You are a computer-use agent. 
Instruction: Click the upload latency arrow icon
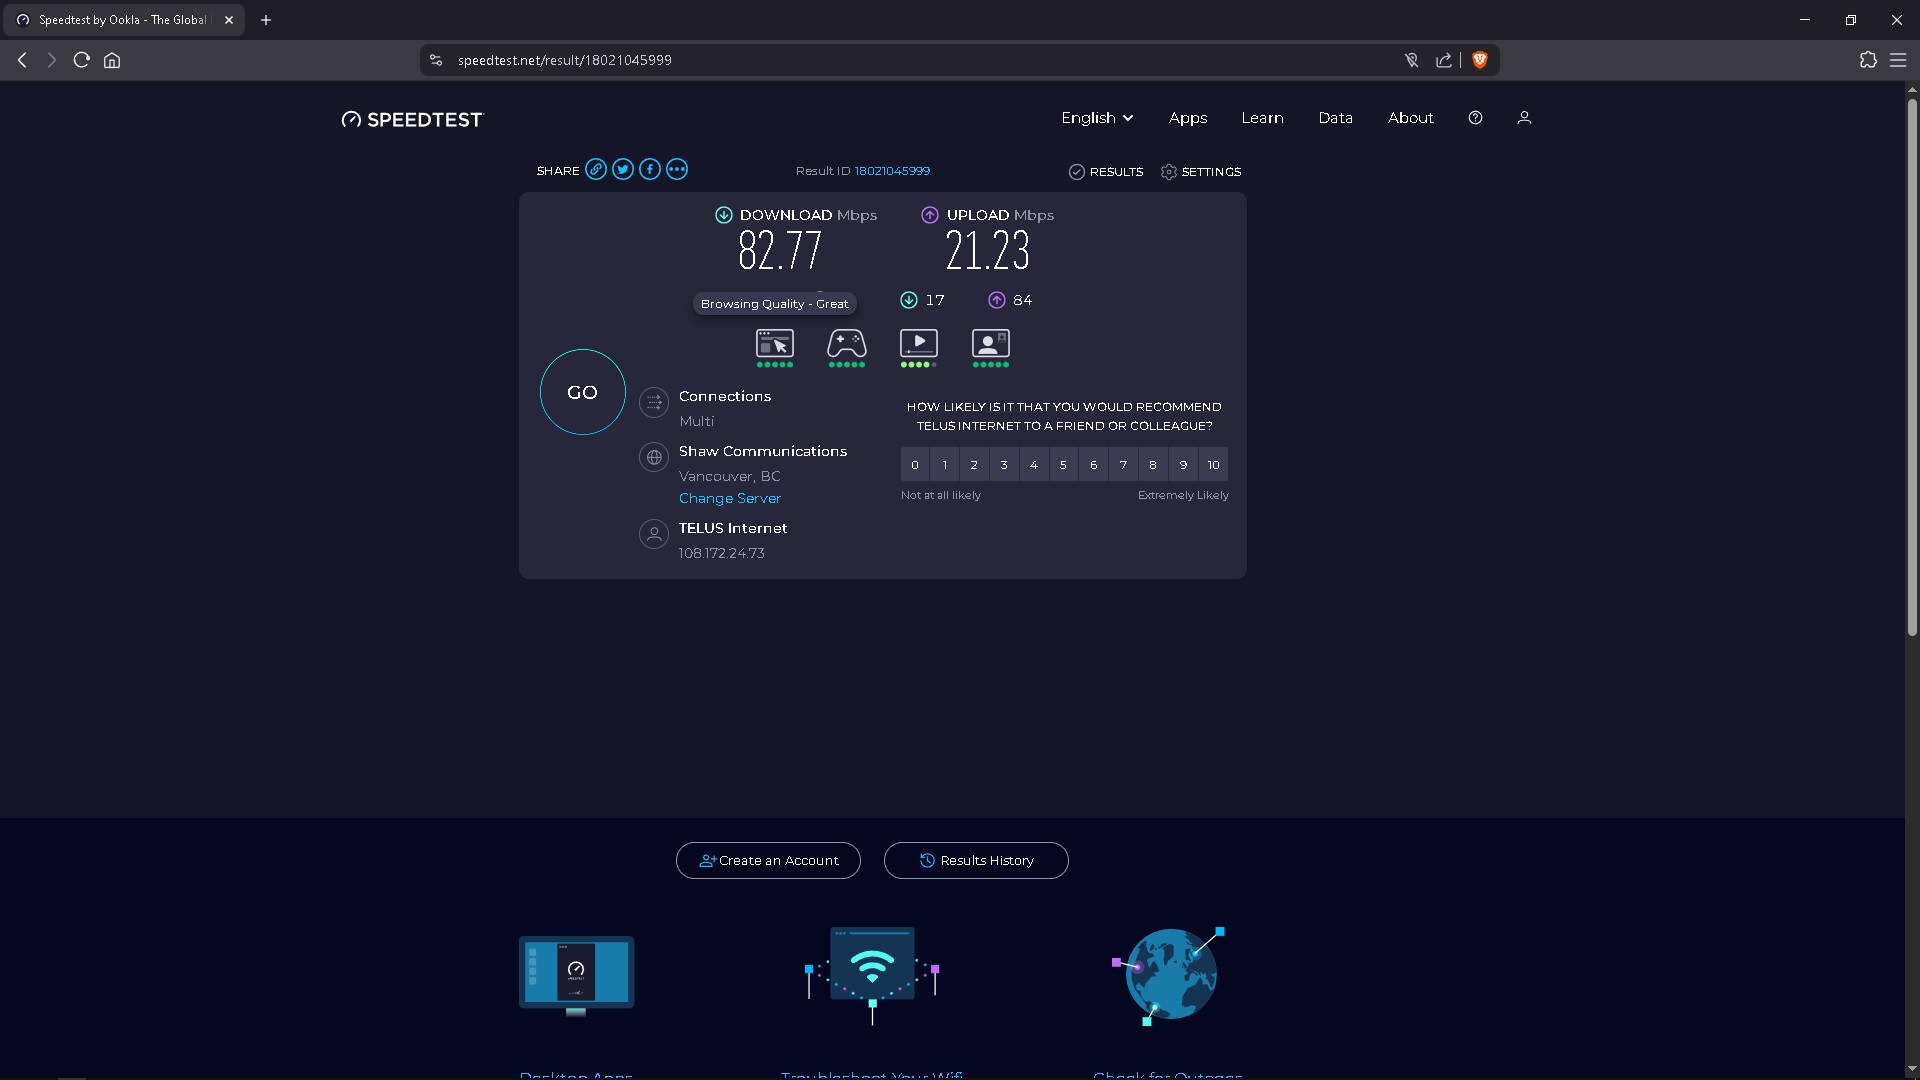[997, 300]
